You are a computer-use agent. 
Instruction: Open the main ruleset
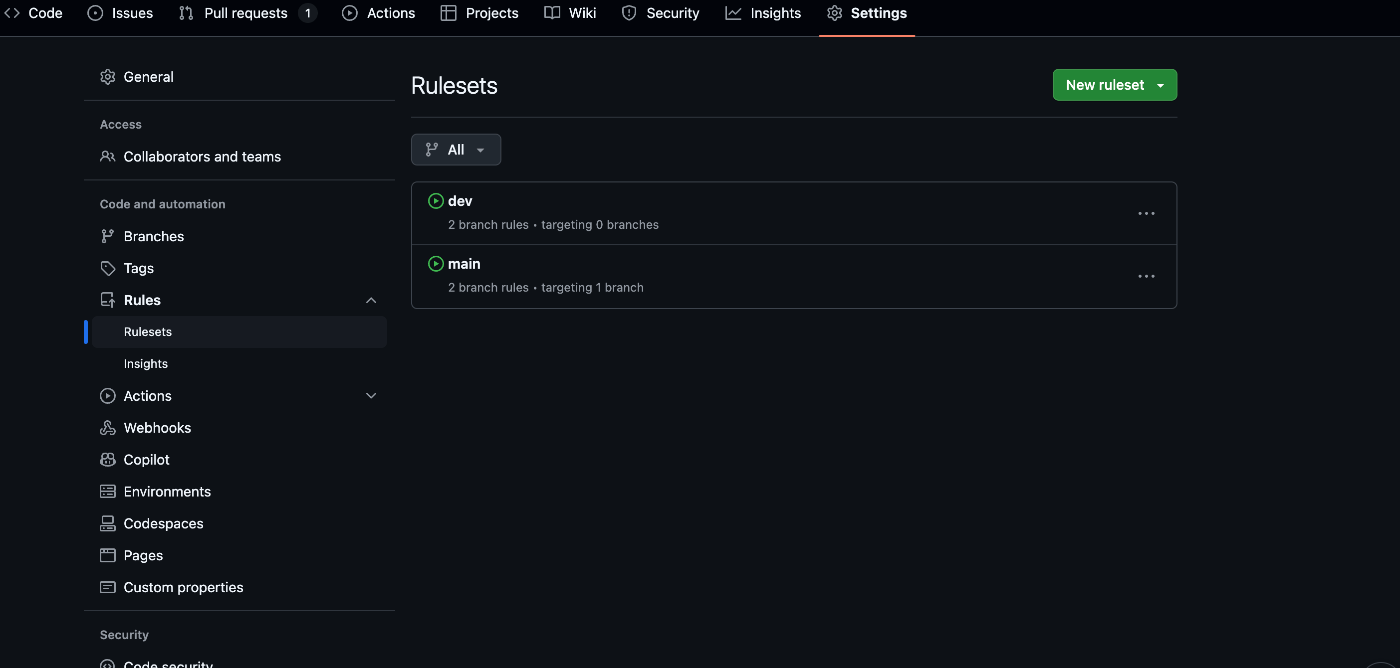464,264
